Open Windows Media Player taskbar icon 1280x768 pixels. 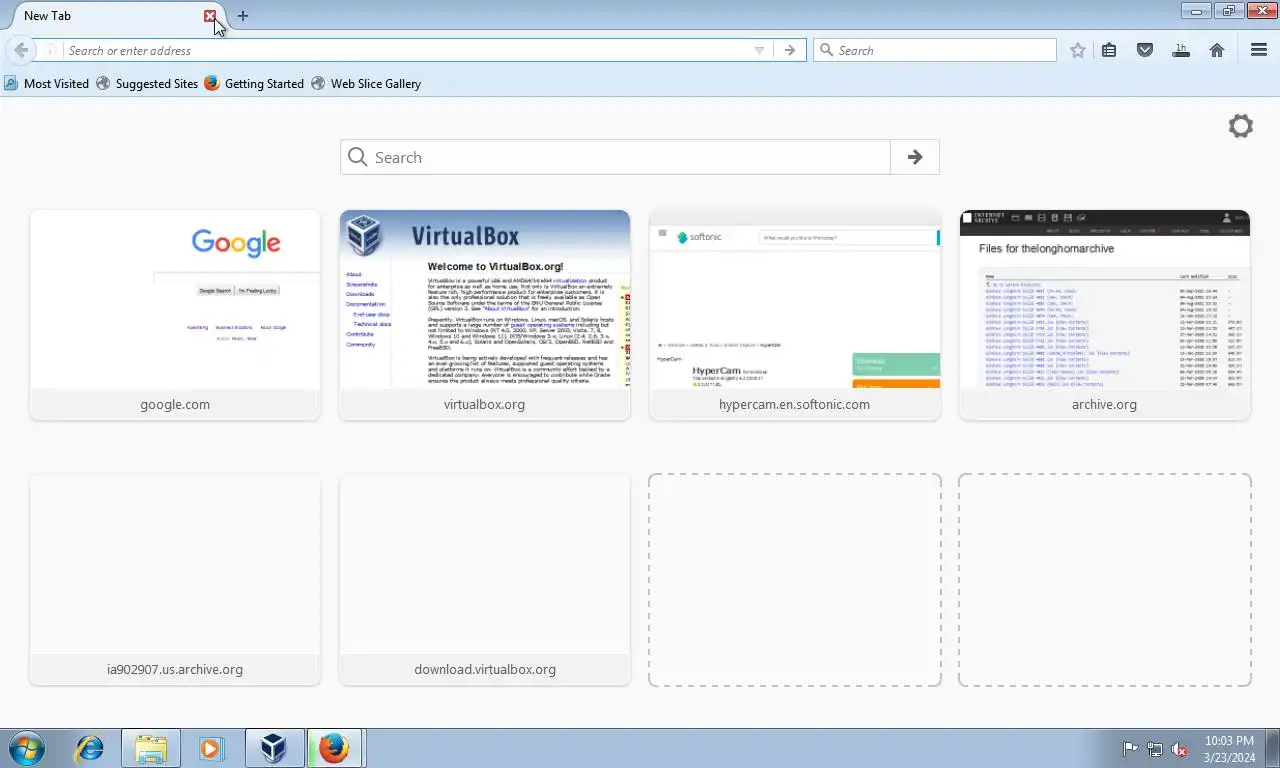coord(212,748)
